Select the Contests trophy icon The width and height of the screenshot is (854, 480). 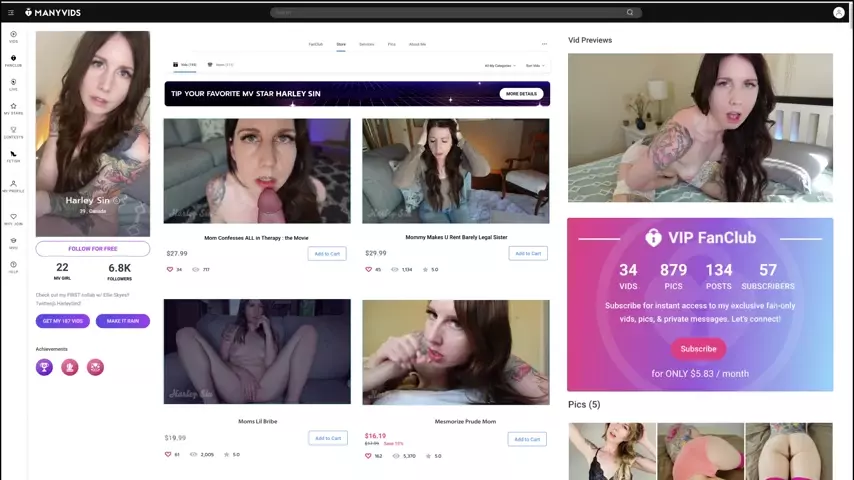tap(13, 132)
